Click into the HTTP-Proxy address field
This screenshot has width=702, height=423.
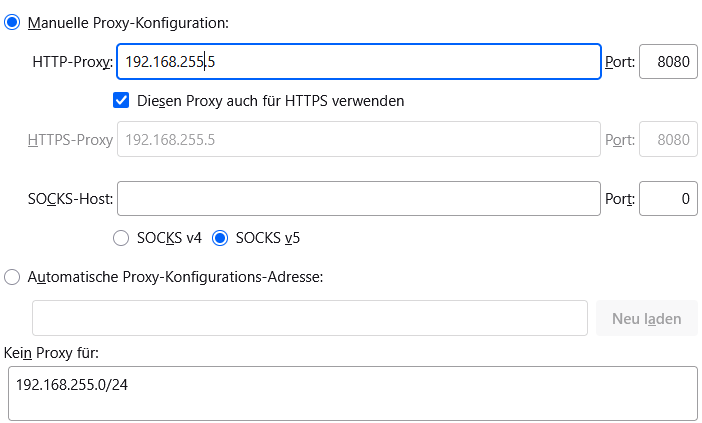coord(358,62)
